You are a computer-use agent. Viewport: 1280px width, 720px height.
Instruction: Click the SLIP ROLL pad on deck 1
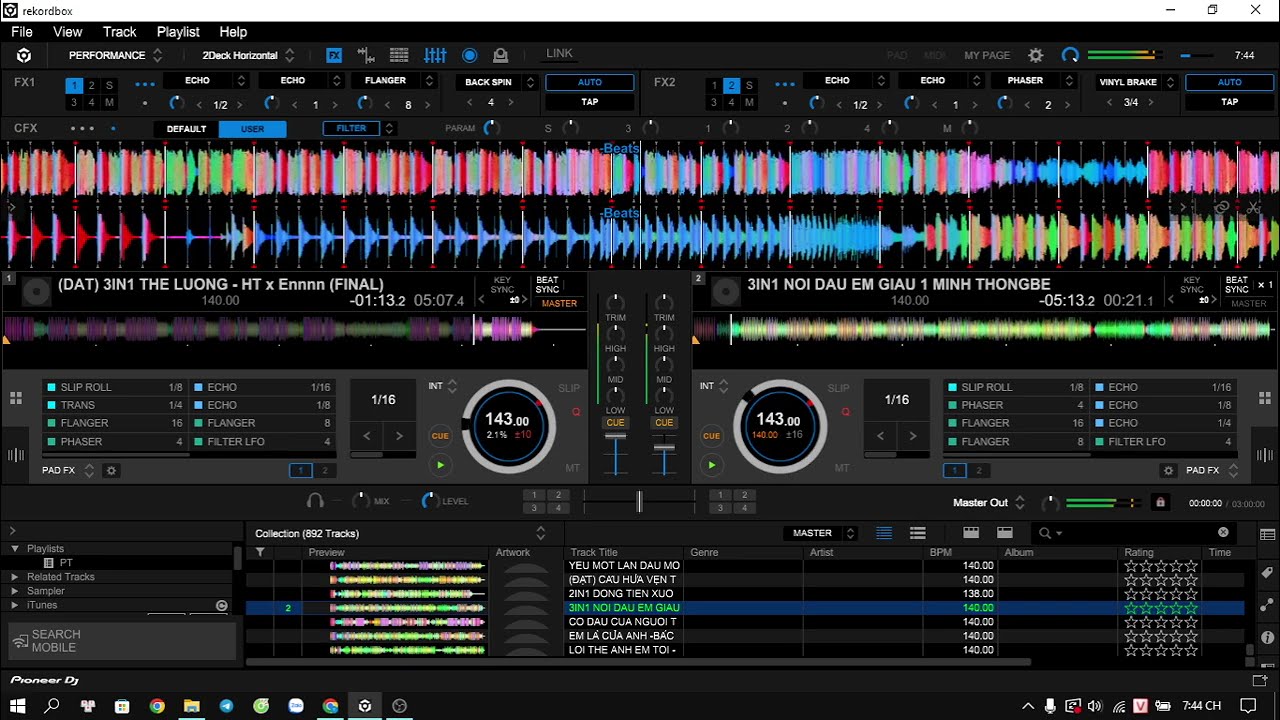pyautogui.click(x=115, y=387)
